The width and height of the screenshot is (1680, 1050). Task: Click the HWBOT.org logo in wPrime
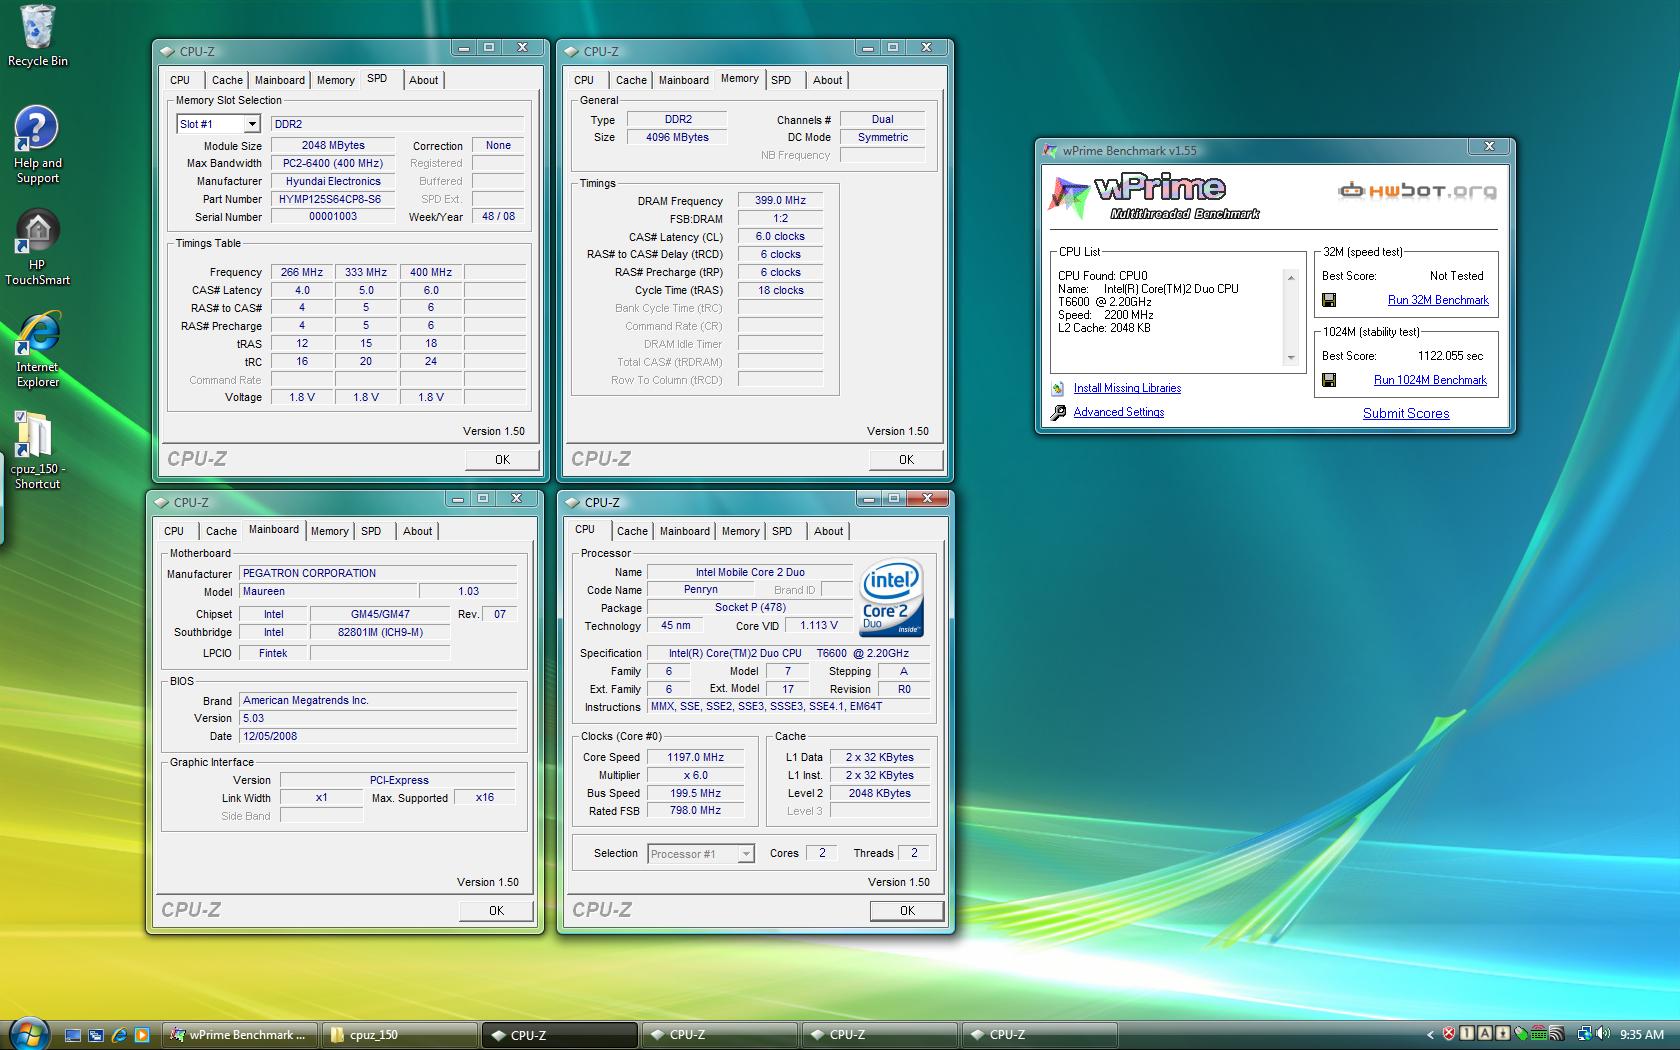click(1417, 190)
